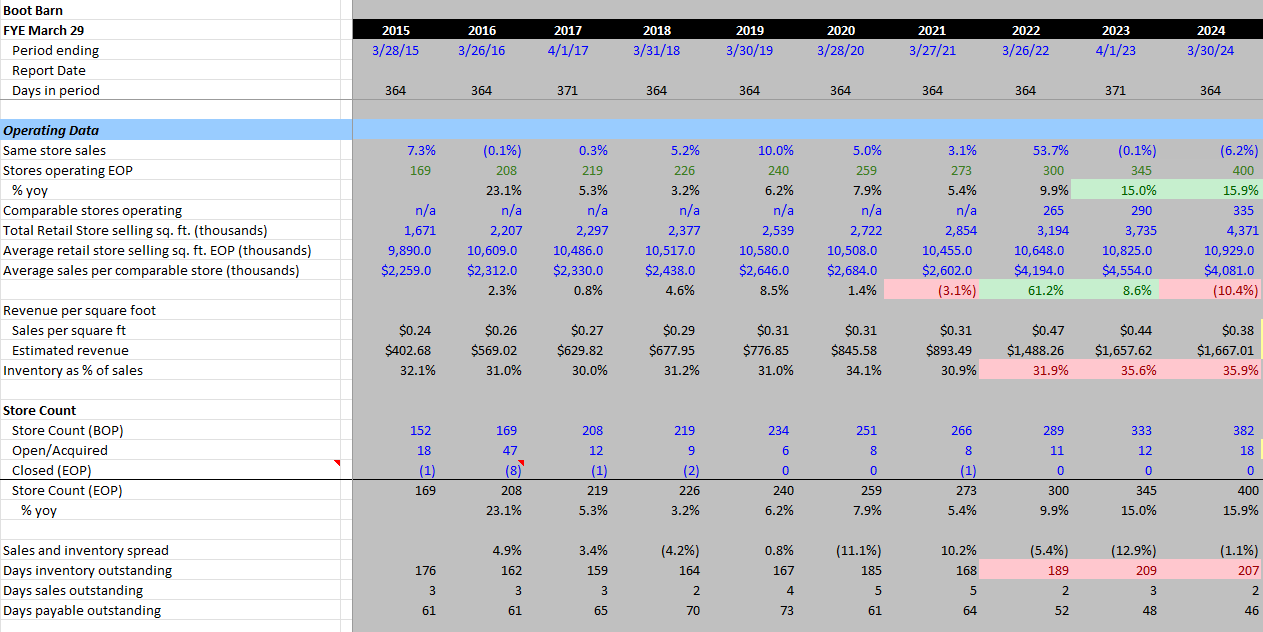Image resolution: width=1263 pixels, height=632 pixels.
Task: Click Sales and inventory spread label
Action: point(86,550)
